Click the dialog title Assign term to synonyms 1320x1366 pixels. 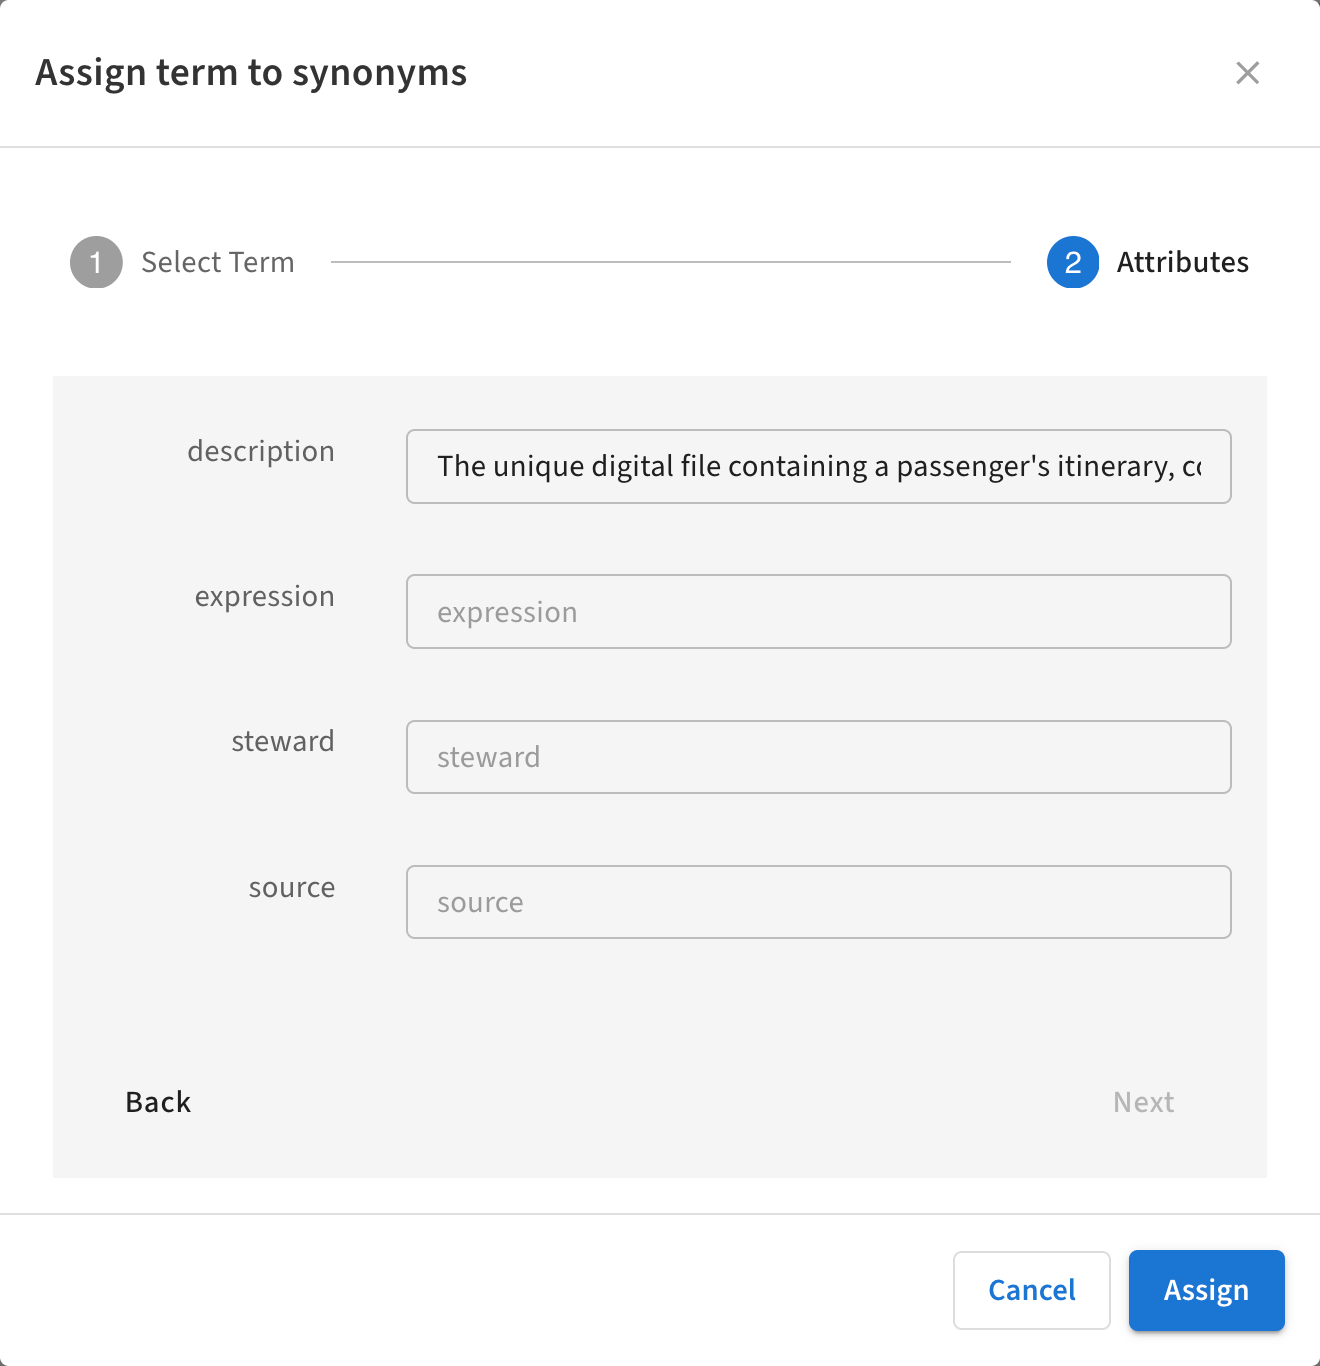coord(251,73)
